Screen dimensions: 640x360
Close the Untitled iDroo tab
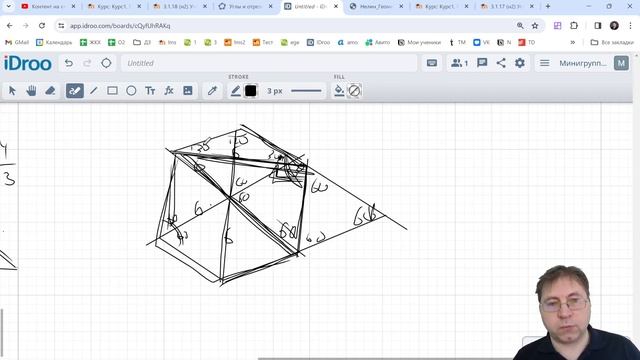pos(336,7)
